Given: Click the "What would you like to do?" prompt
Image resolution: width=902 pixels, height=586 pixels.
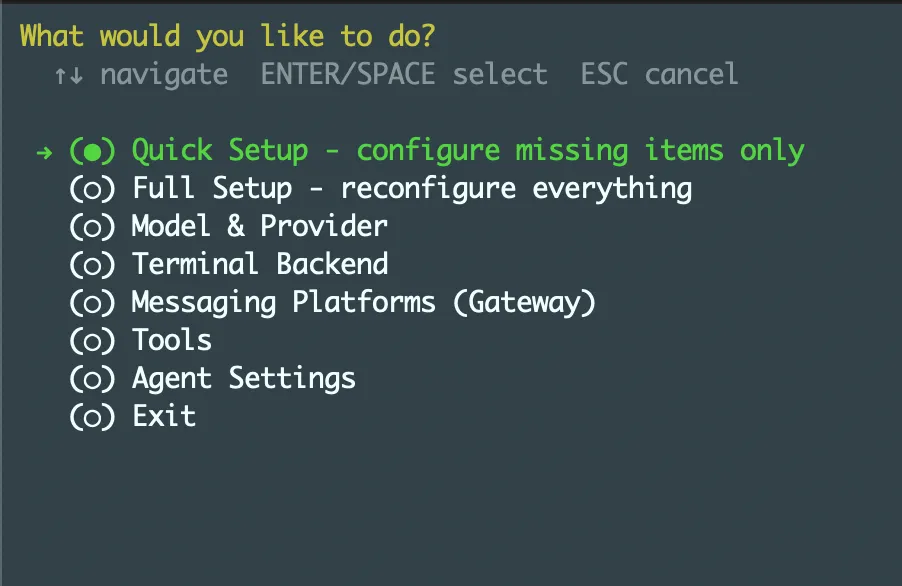Looking at the screenshot, I should click(x=228, y=37).
